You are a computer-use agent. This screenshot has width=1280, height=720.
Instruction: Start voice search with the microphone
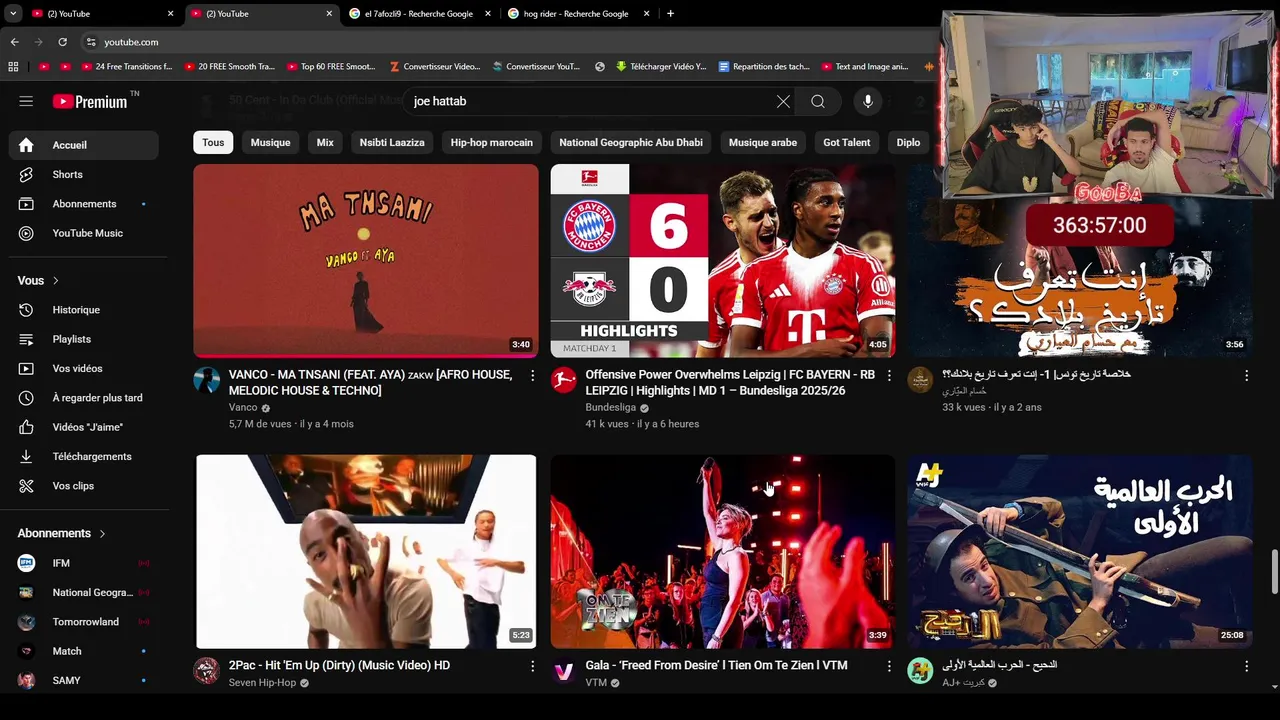click(x=868, y=101)
